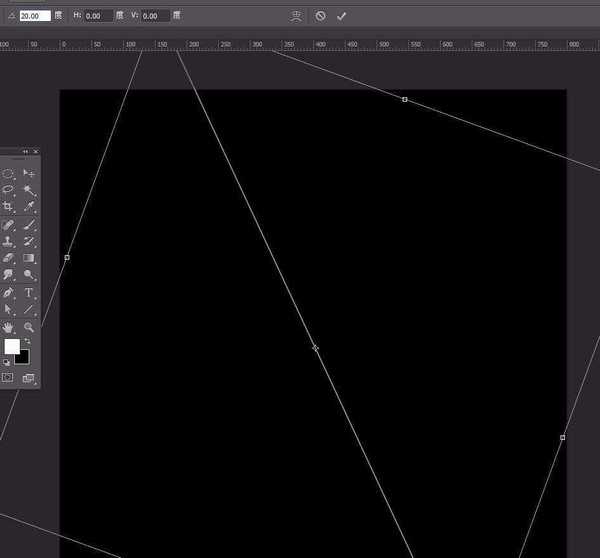Select the Eyedropper tool
Image resolution: width=600 pixels, height=558 pixels.
29,206
